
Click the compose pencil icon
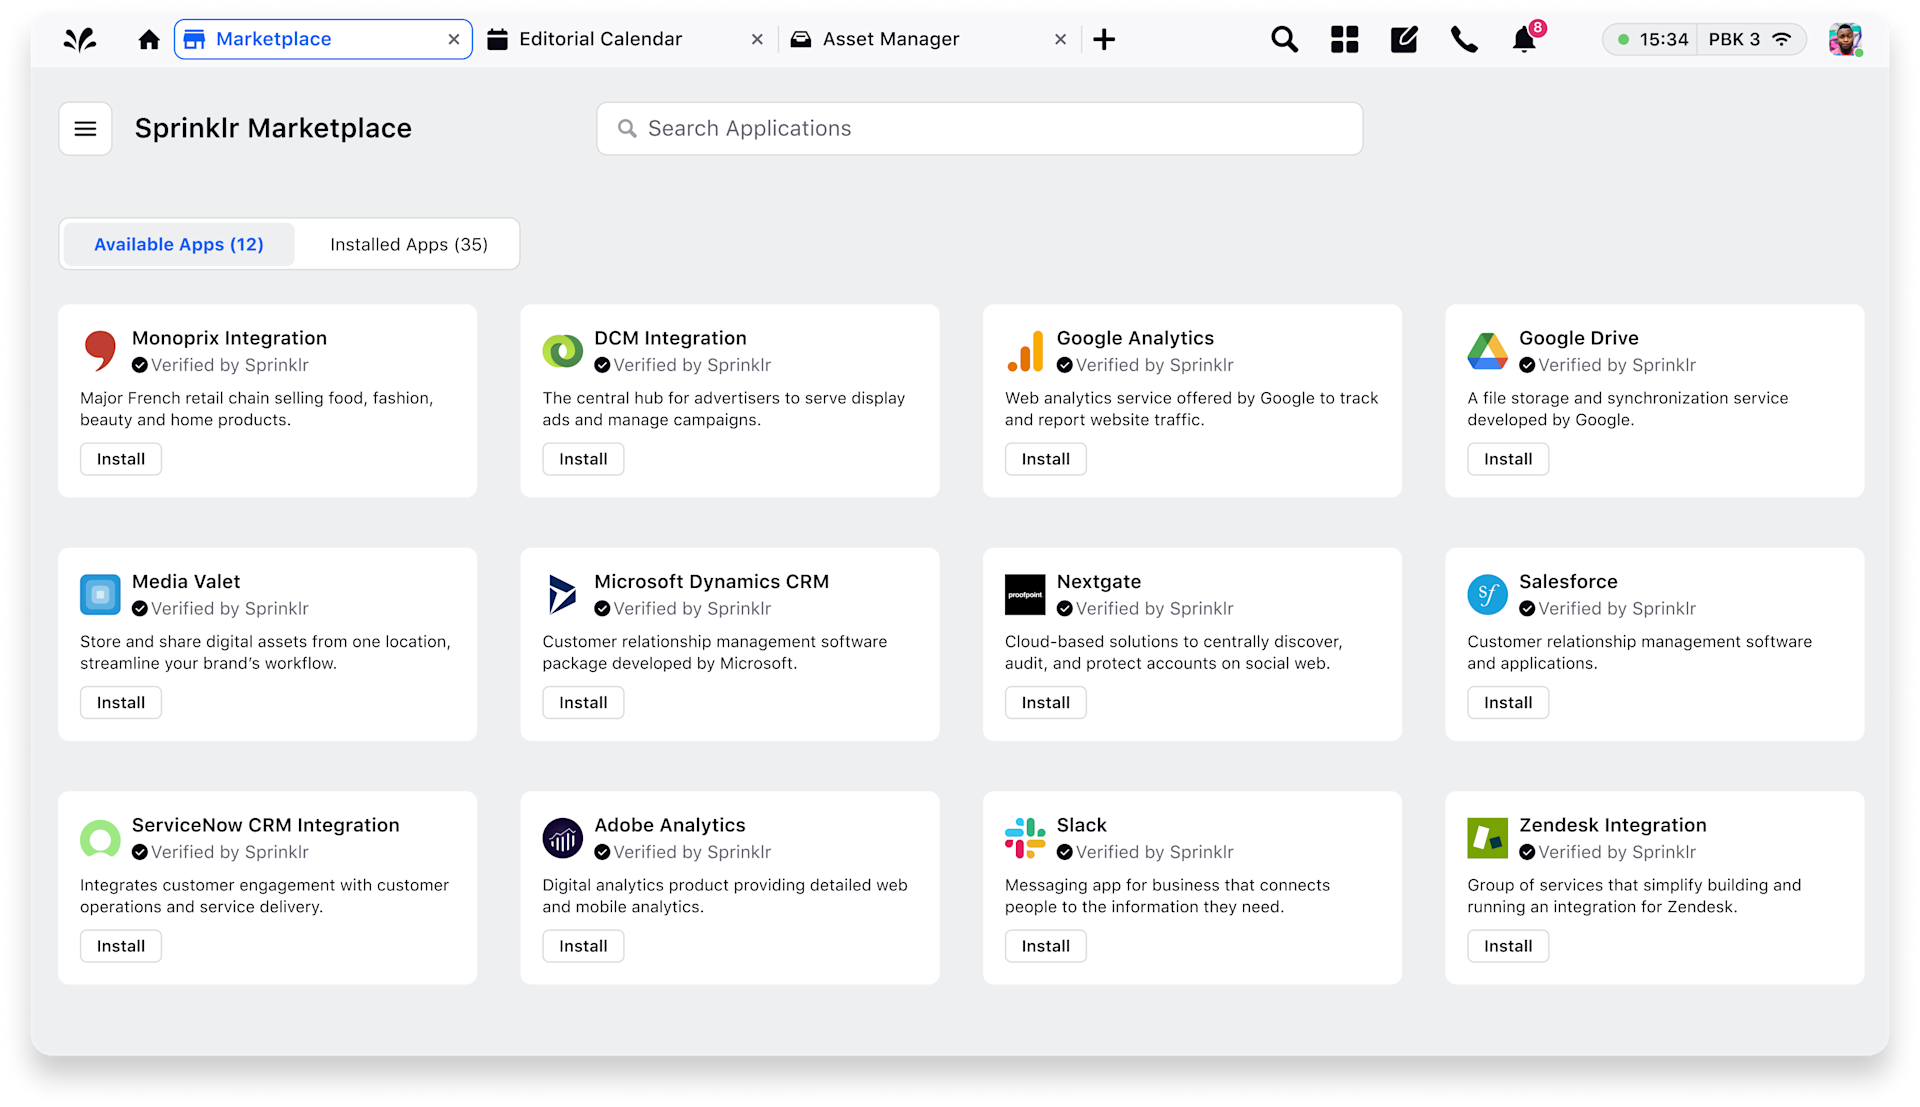(1404, 39)
